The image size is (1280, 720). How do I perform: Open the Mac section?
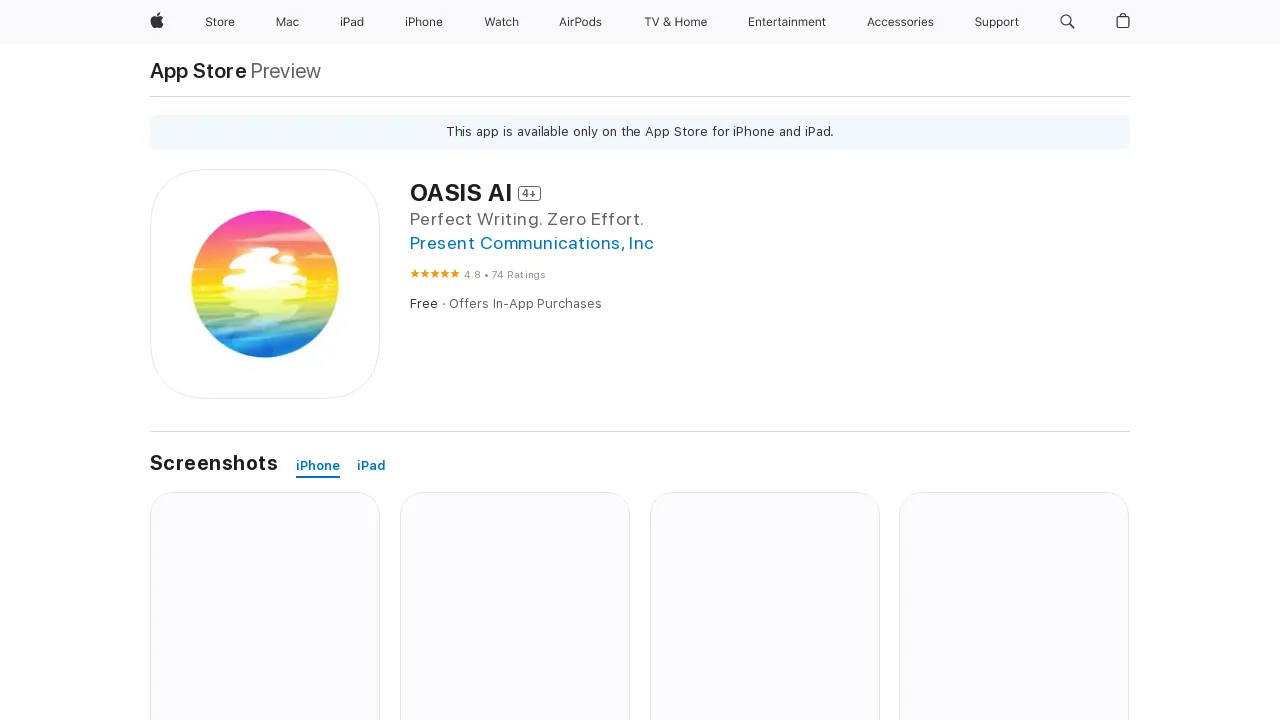pyautogui.click(x=287, y=22)
